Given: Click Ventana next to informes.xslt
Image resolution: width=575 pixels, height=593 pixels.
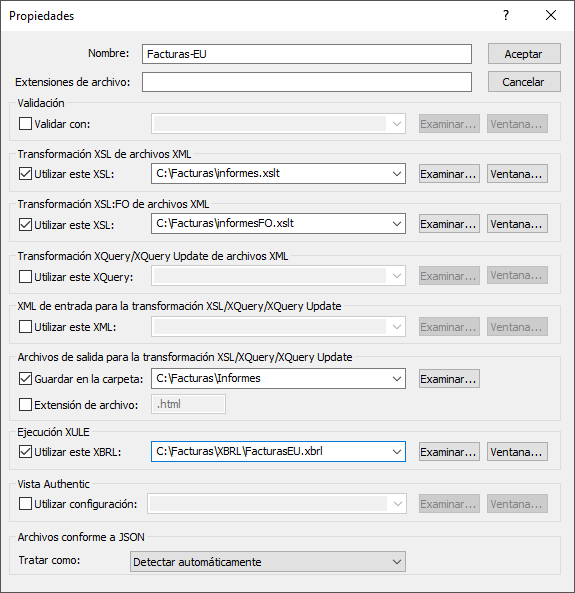Looking at the screenshot, I should (517, 174).
